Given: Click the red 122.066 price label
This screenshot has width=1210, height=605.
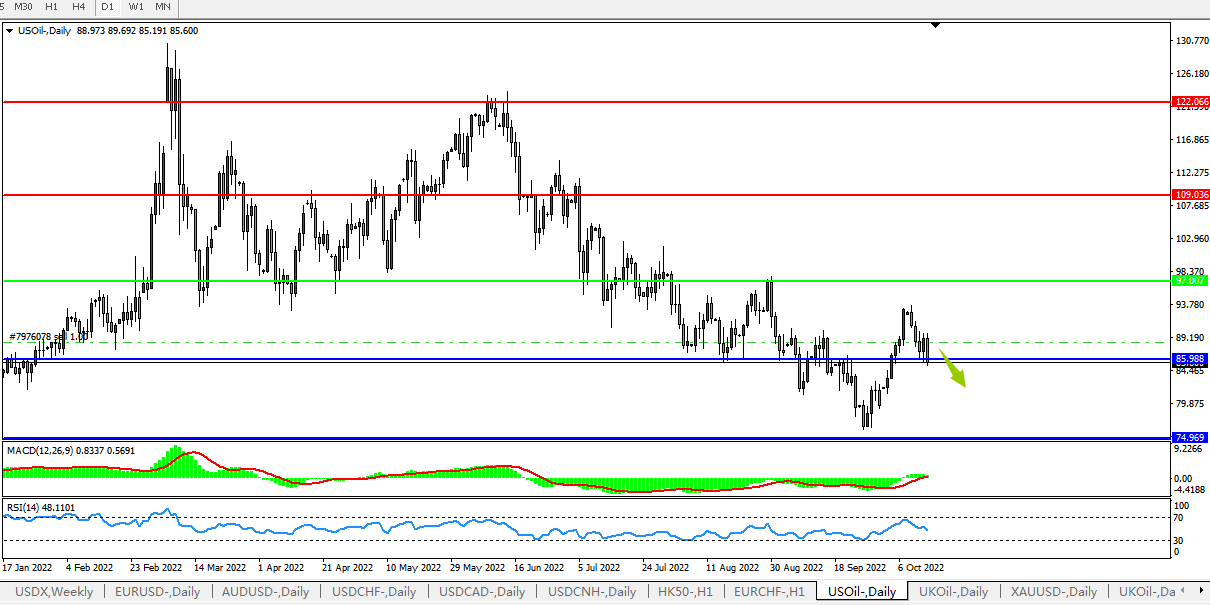Looking at the screenshot, I should coord(1192,102).
